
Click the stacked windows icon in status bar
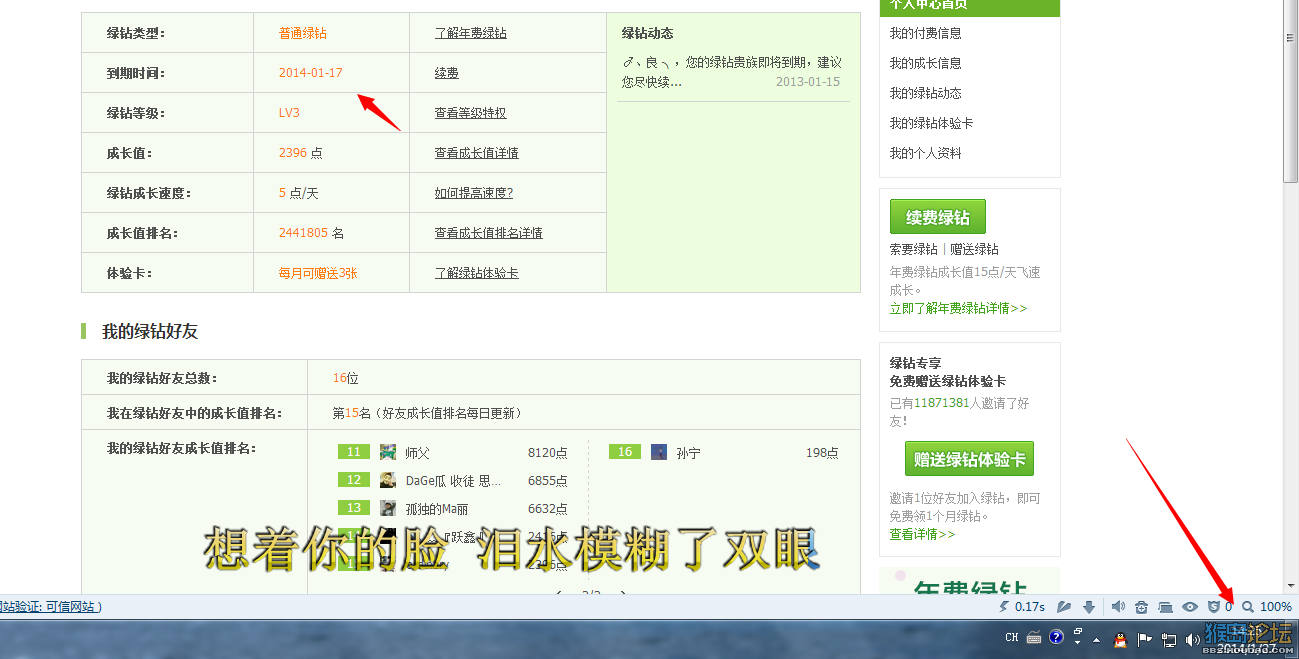(1165, 607)
